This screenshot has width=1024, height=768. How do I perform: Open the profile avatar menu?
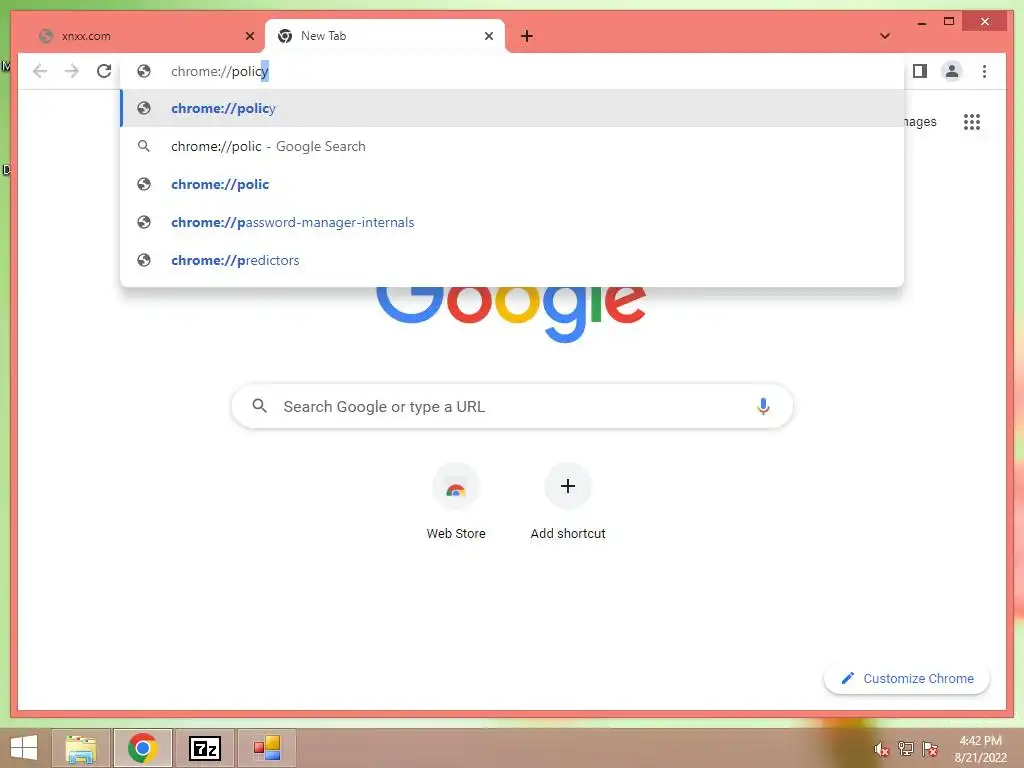pos(952,71)
